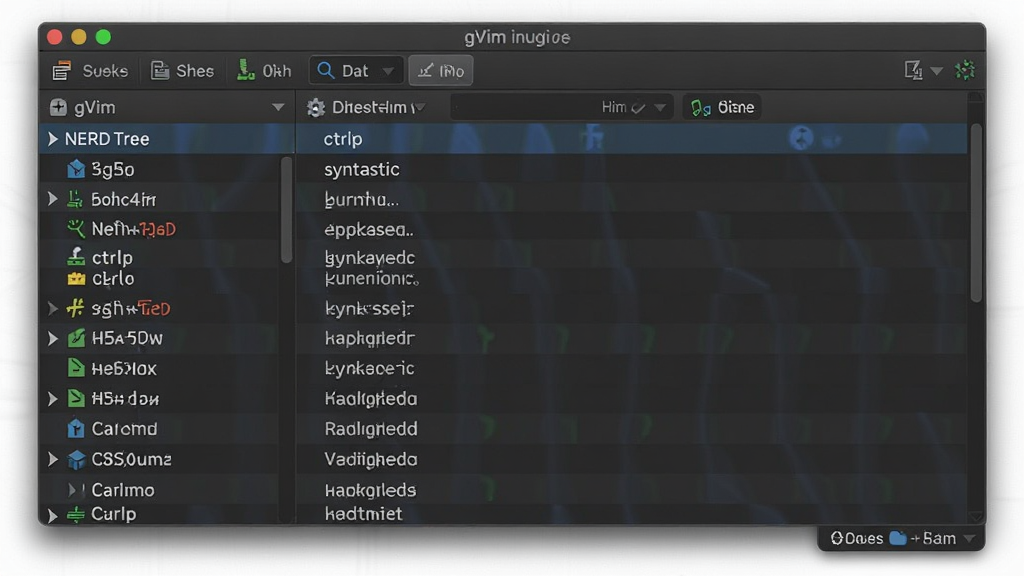The image size is (1024, 576).
Task: Open the Dat dropdown arrow
Action: click(x=388, y=71)
